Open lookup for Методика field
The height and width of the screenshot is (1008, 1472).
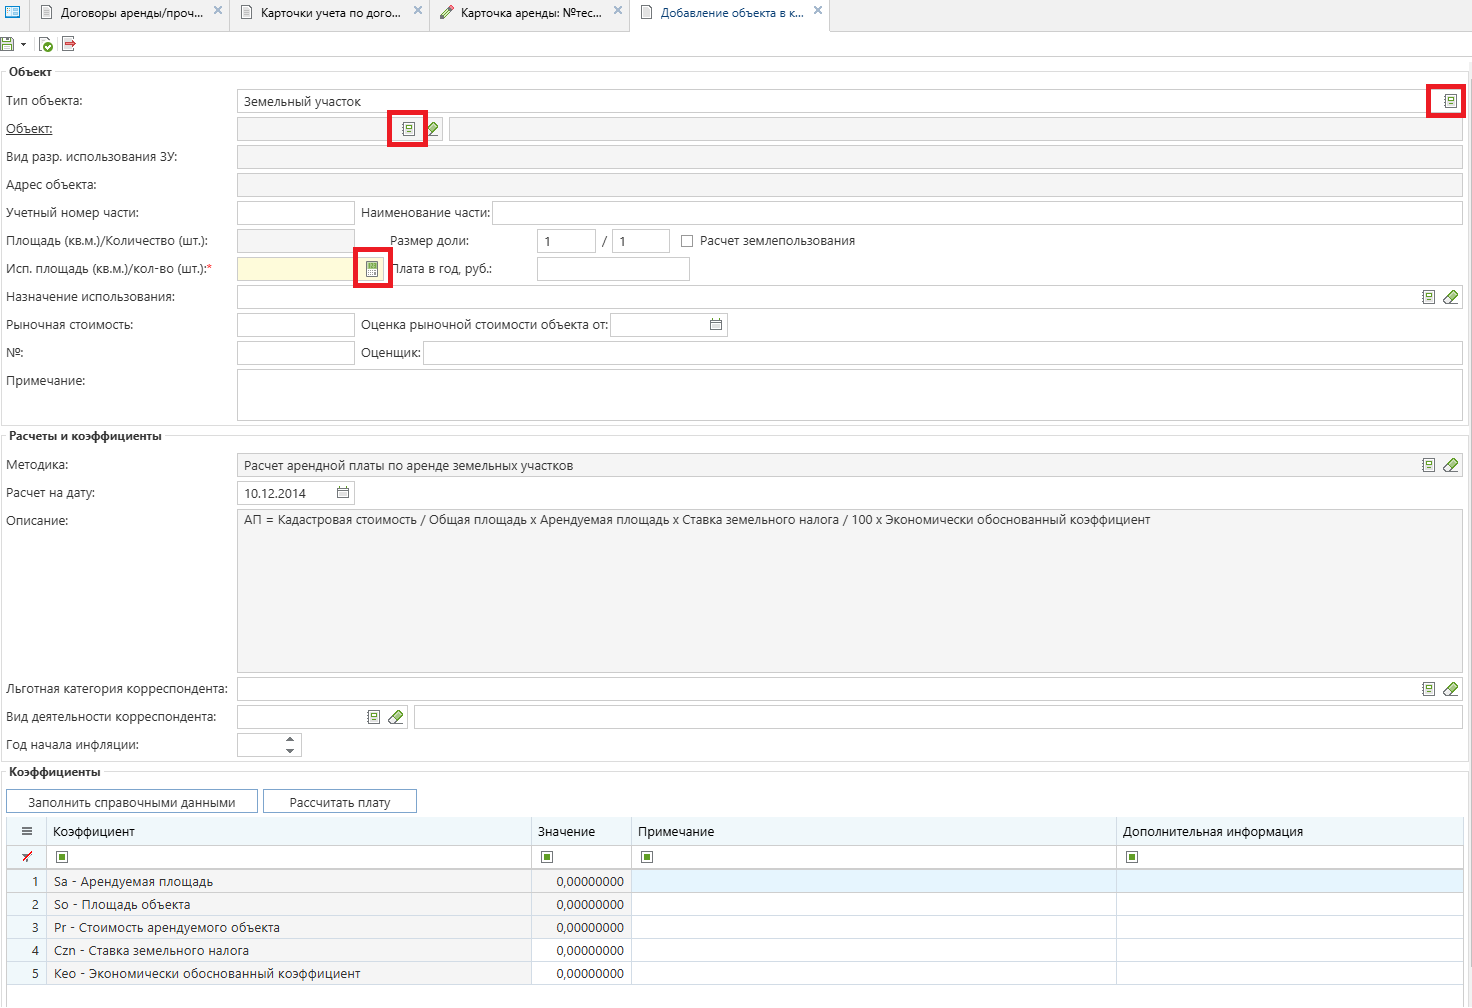[1428, 465]
